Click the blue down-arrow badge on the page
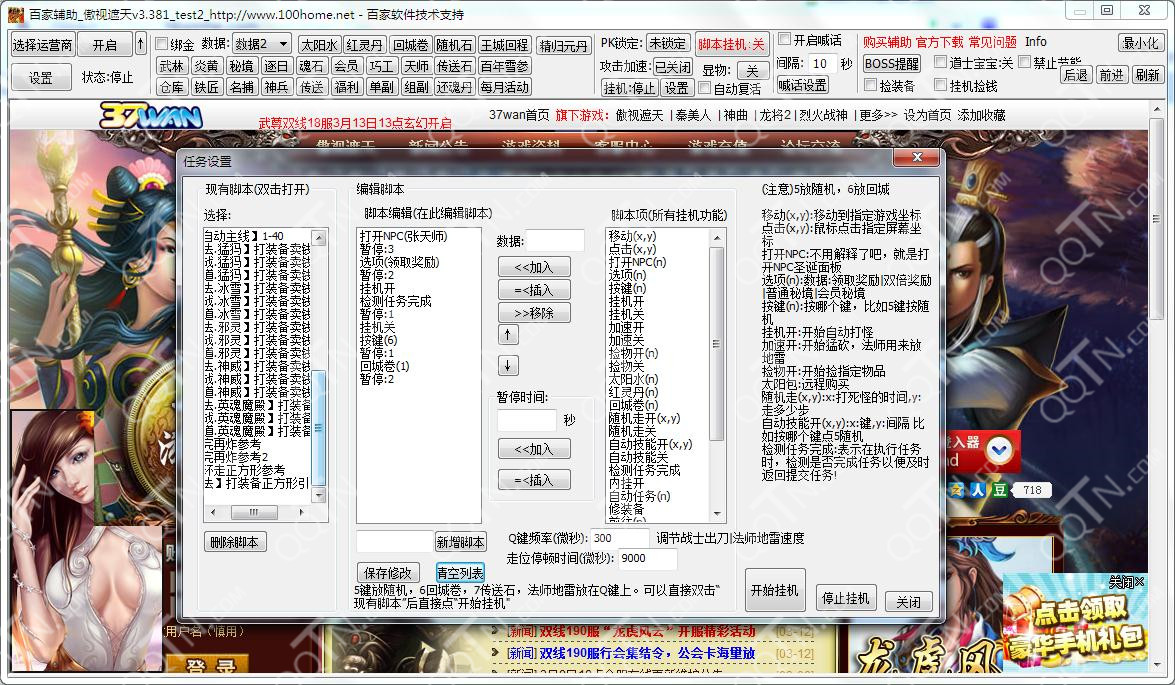This screenshot has width=1175, height=685. 1000,450
